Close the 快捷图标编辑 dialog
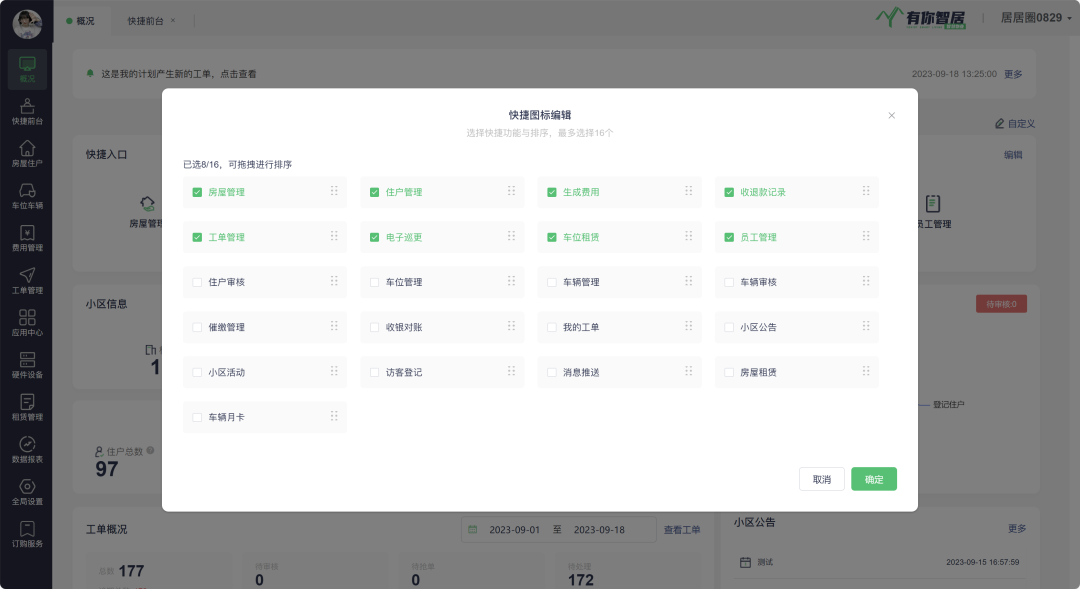This screenshot has width=1080, height=589. [x=892, y=115]
